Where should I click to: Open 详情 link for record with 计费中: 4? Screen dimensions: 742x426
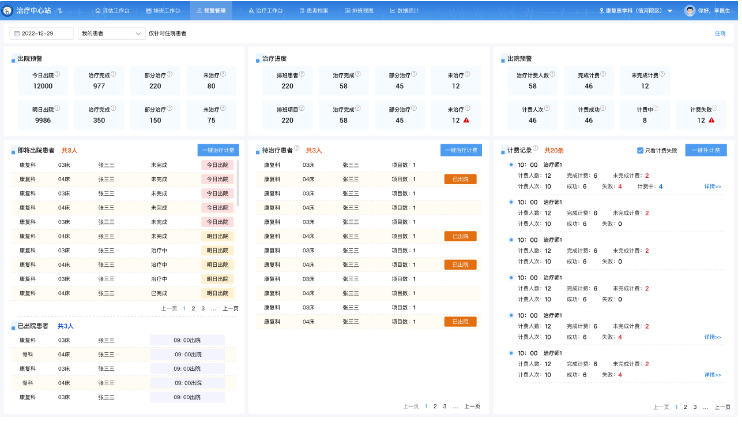click(713, 186)
